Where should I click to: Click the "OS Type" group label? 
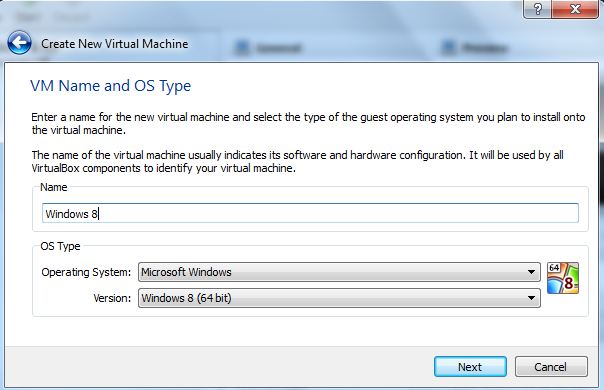60,246
